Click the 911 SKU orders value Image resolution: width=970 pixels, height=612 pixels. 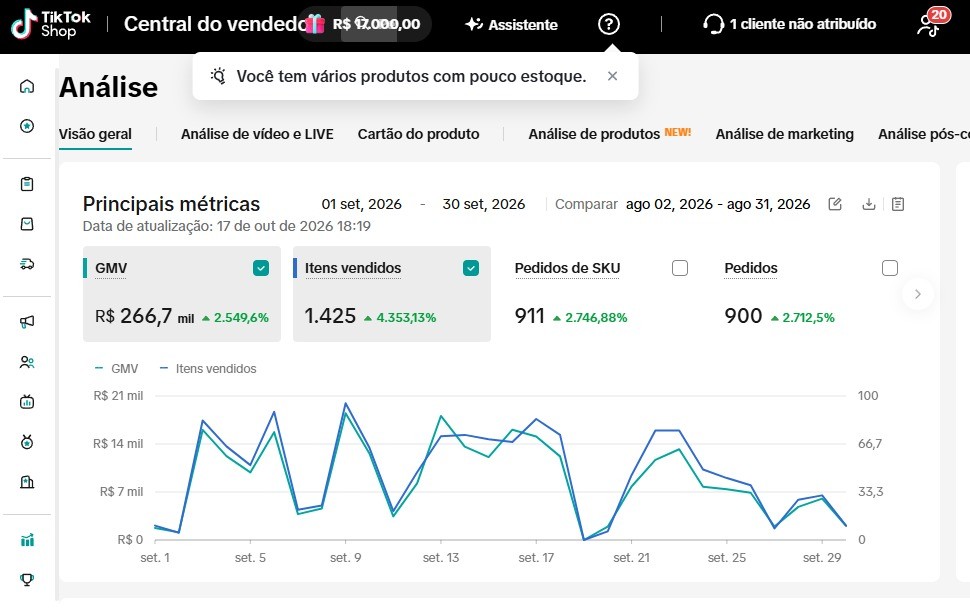530,316
